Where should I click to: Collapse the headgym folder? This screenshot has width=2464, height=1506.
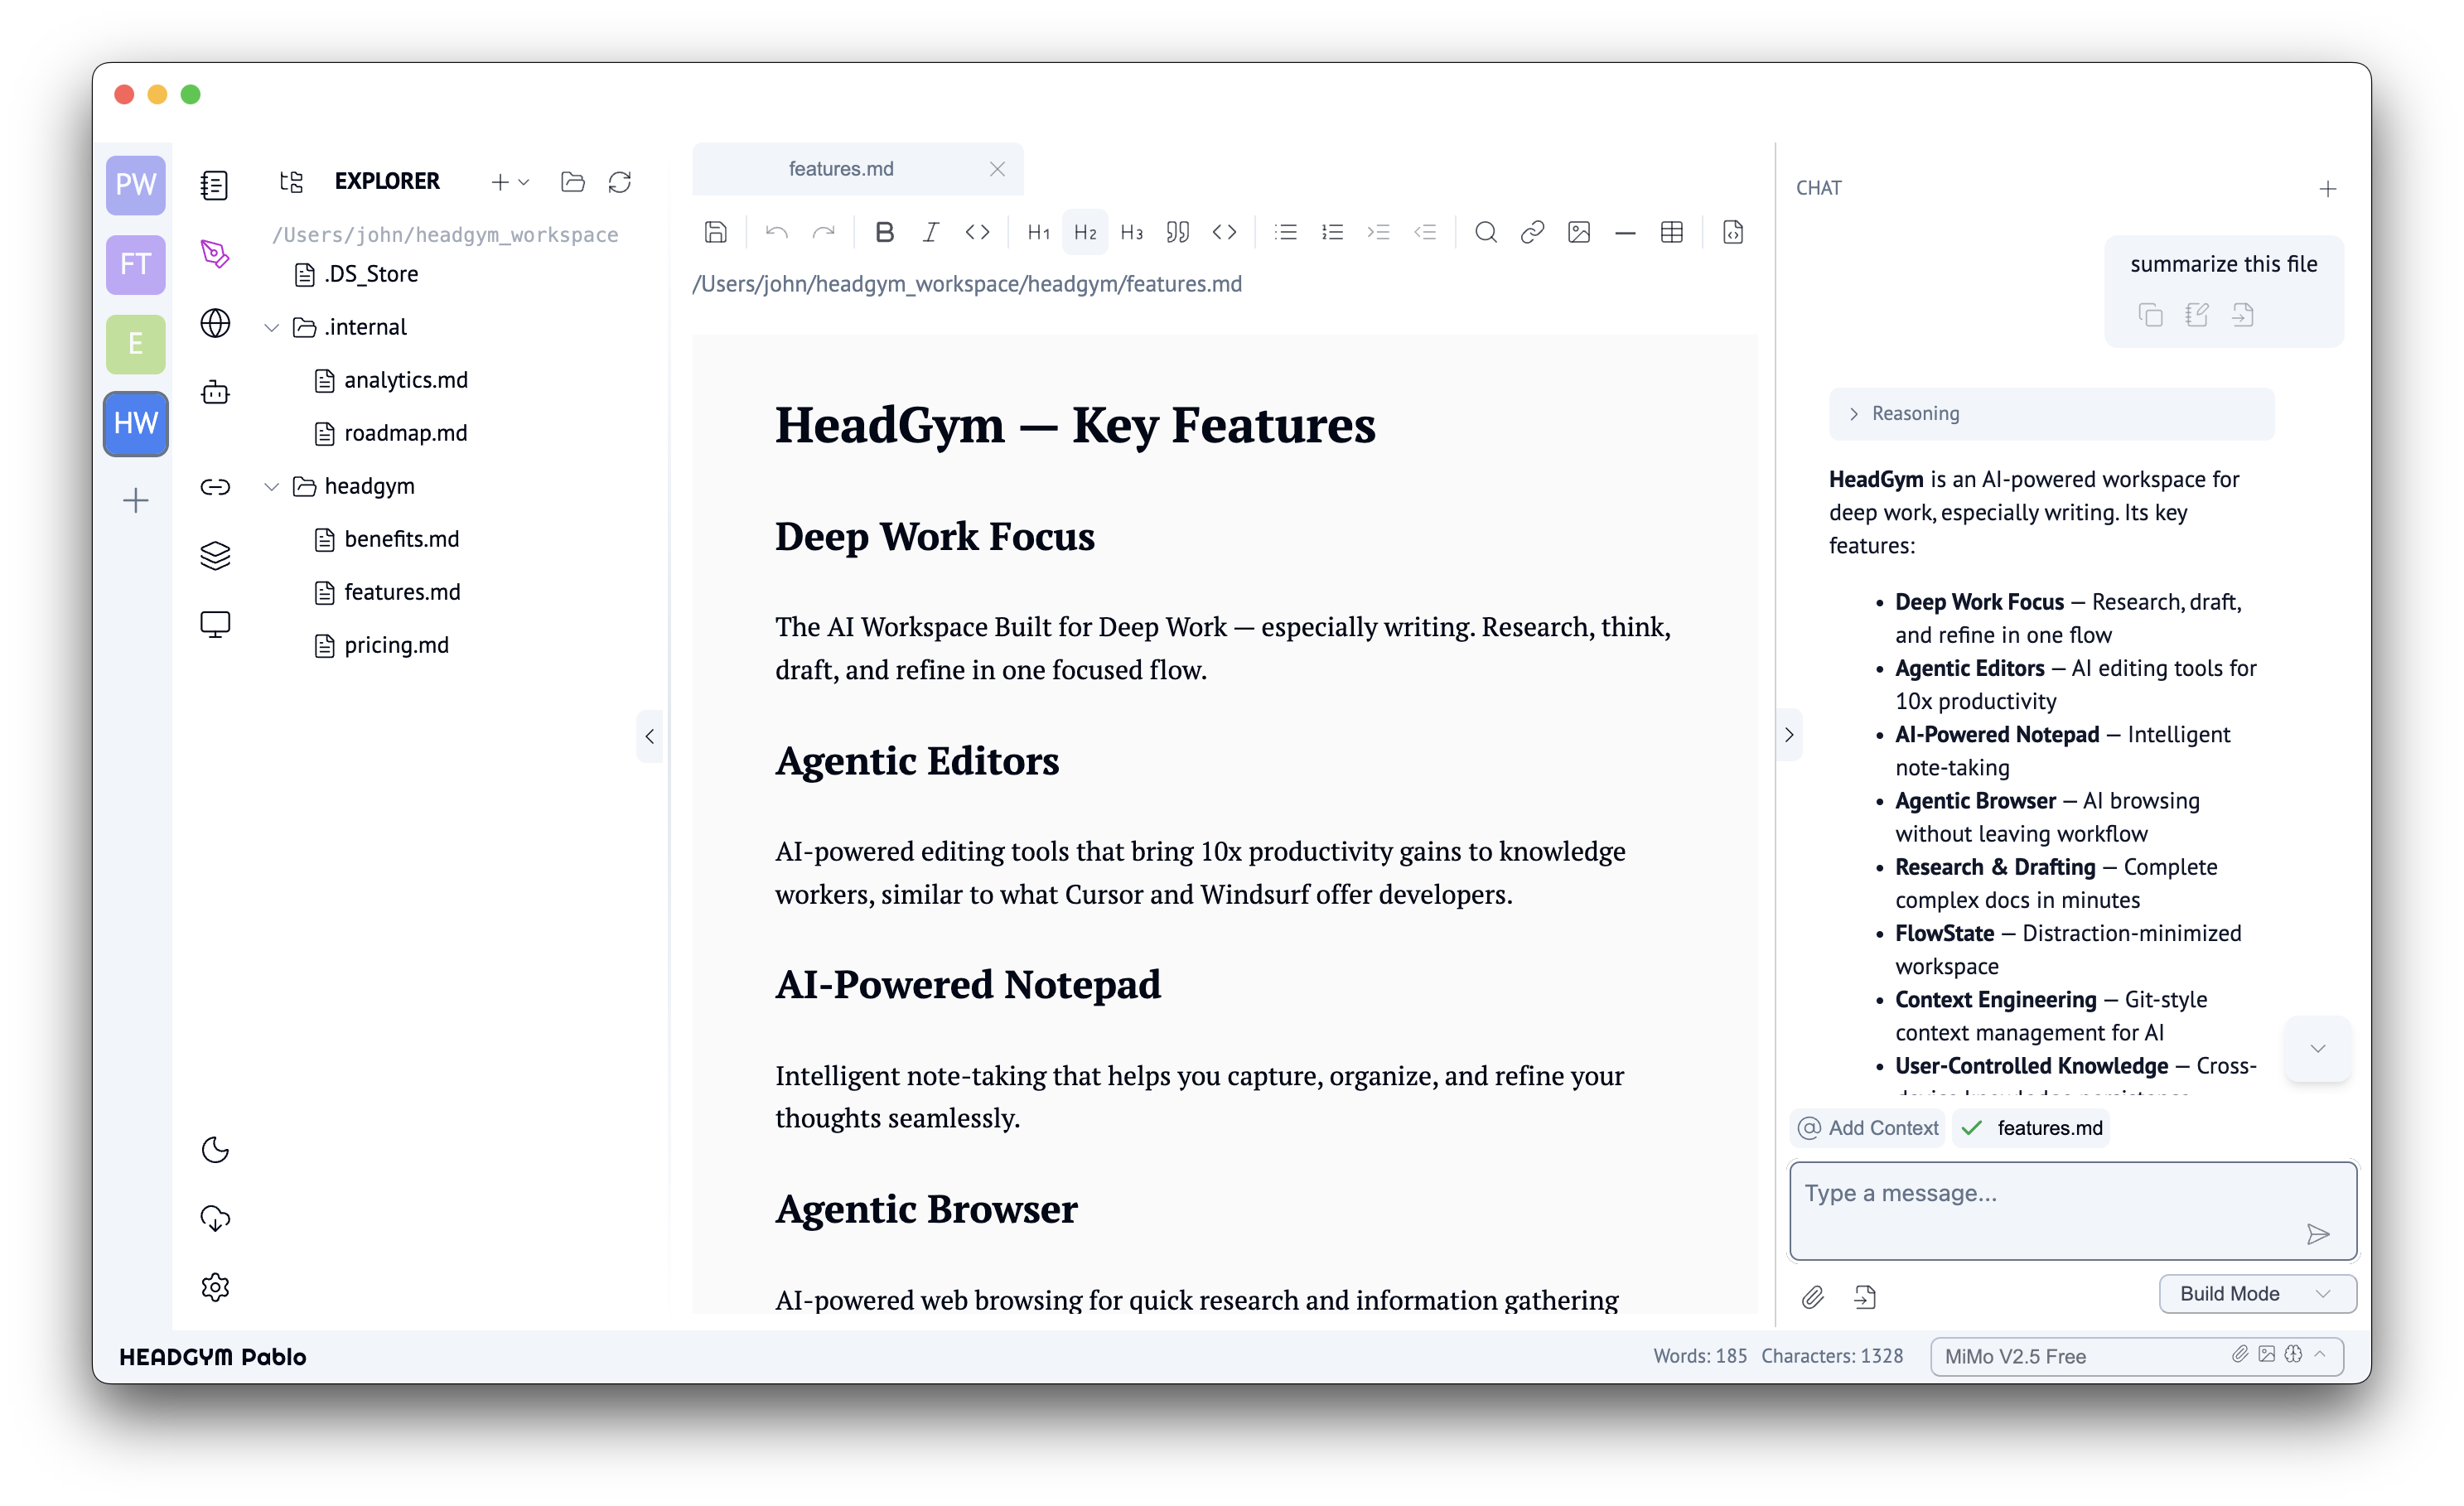pos(271,487)
